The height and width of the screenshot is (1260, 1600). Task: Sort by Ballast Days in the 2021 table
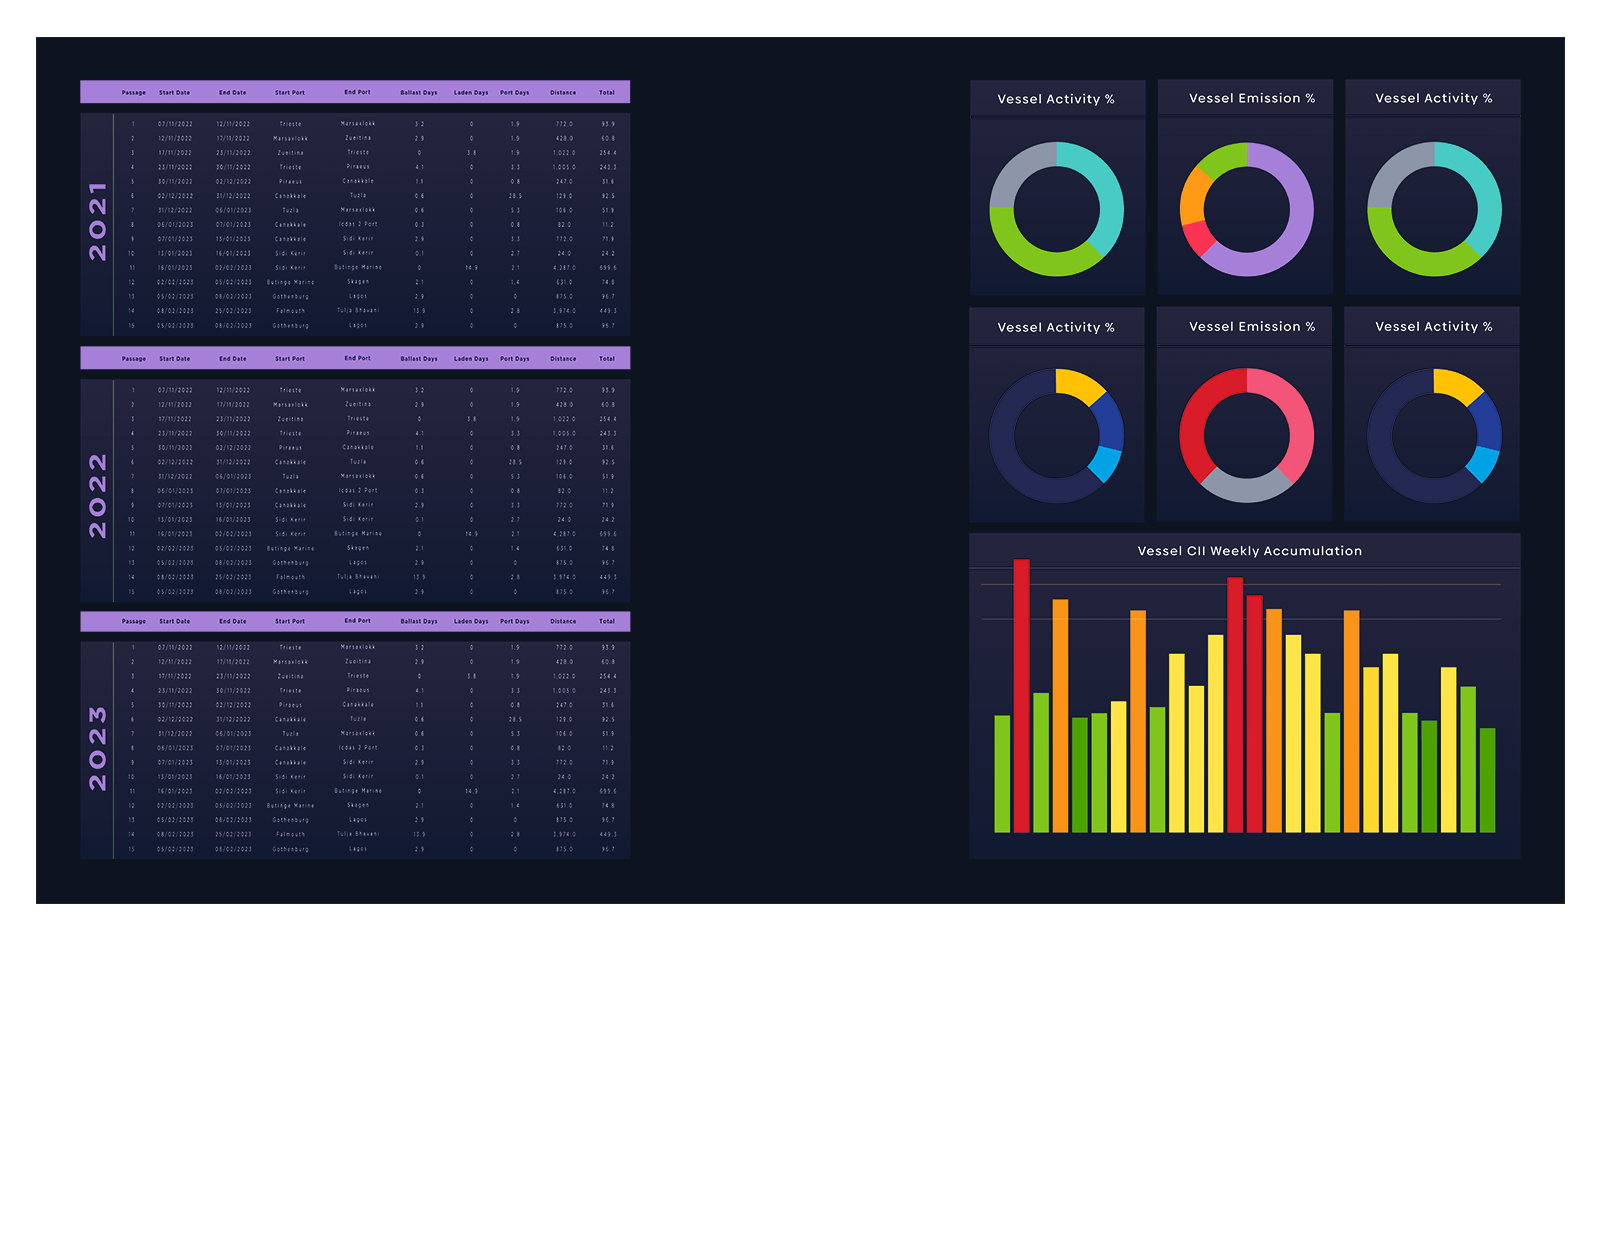pyautogui.click(x=419, y=93)
